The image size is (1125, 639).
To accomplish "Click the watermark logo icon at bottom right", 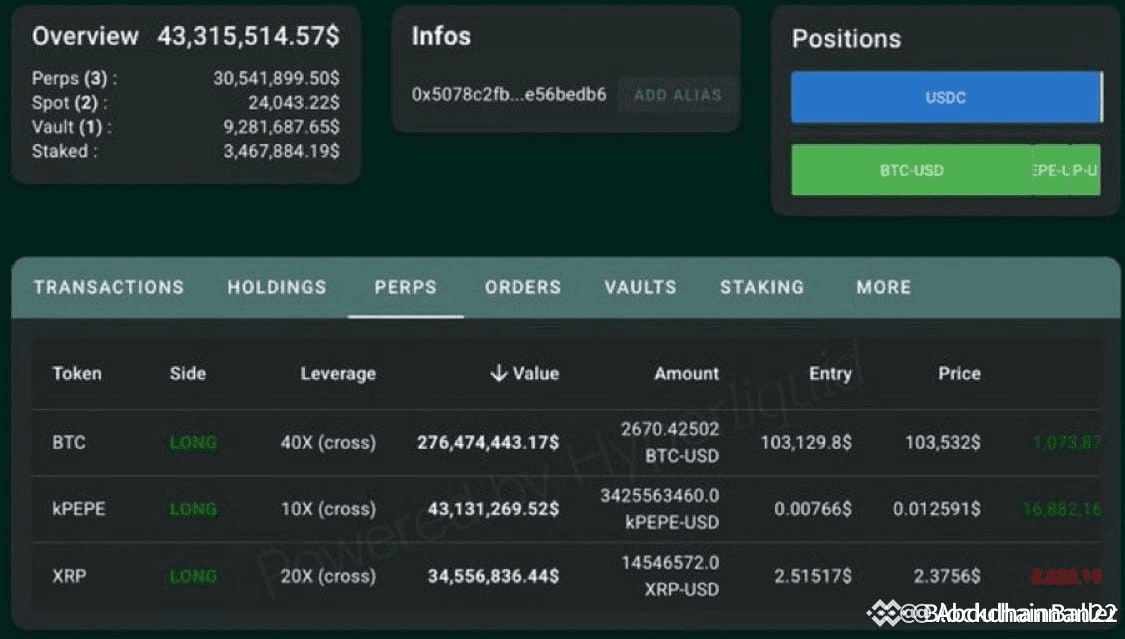I will (885, 613).
